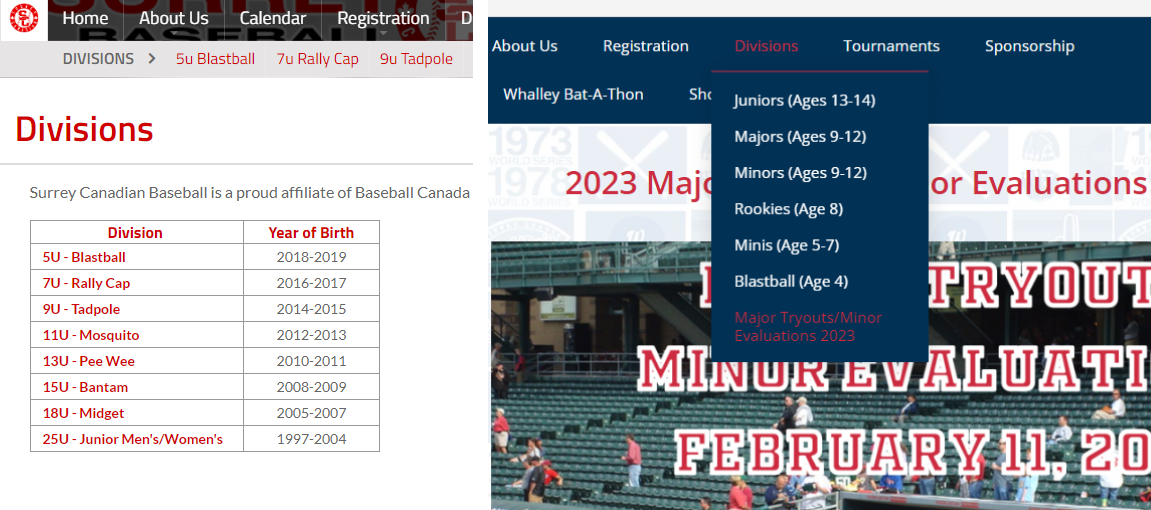Screen dimensions: 1151x510
Task: Expand the Divisions dropdown in right navbar
Action: click(766, 46)
